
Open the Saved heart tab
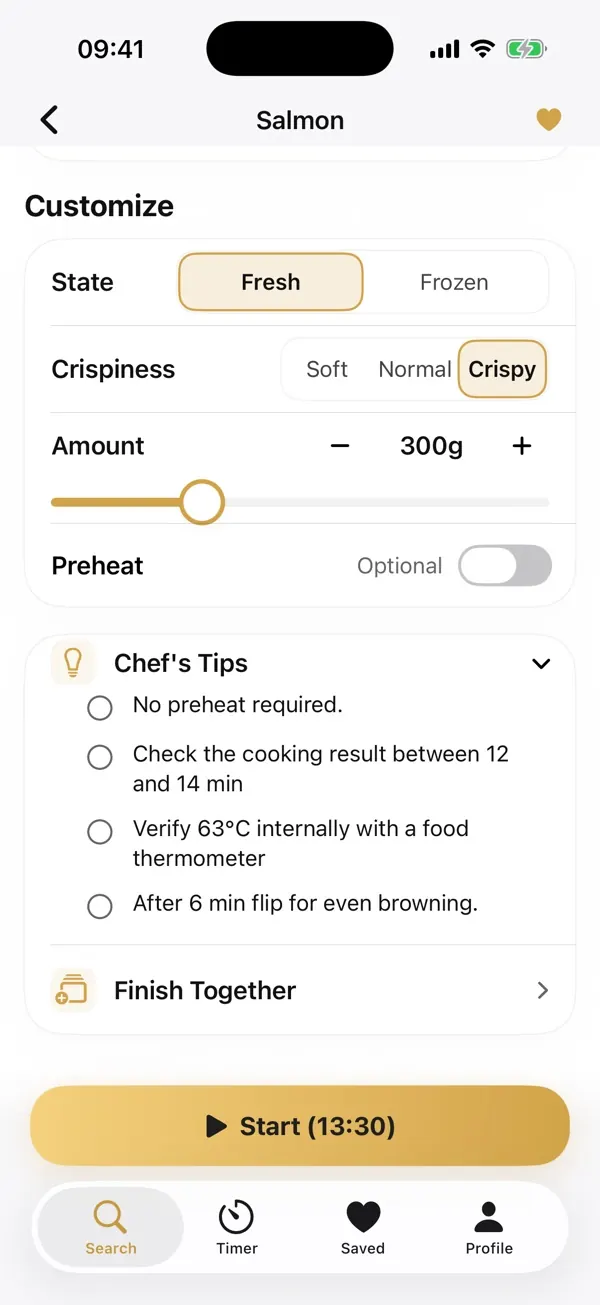click(x=363, y=1217)
